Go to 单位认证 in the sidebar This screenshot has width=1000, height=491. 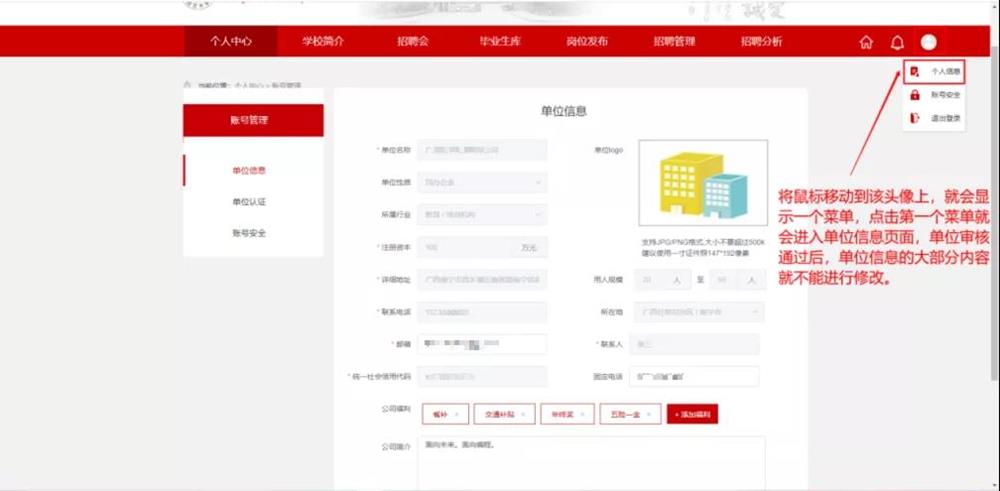[x=249, y=202]
